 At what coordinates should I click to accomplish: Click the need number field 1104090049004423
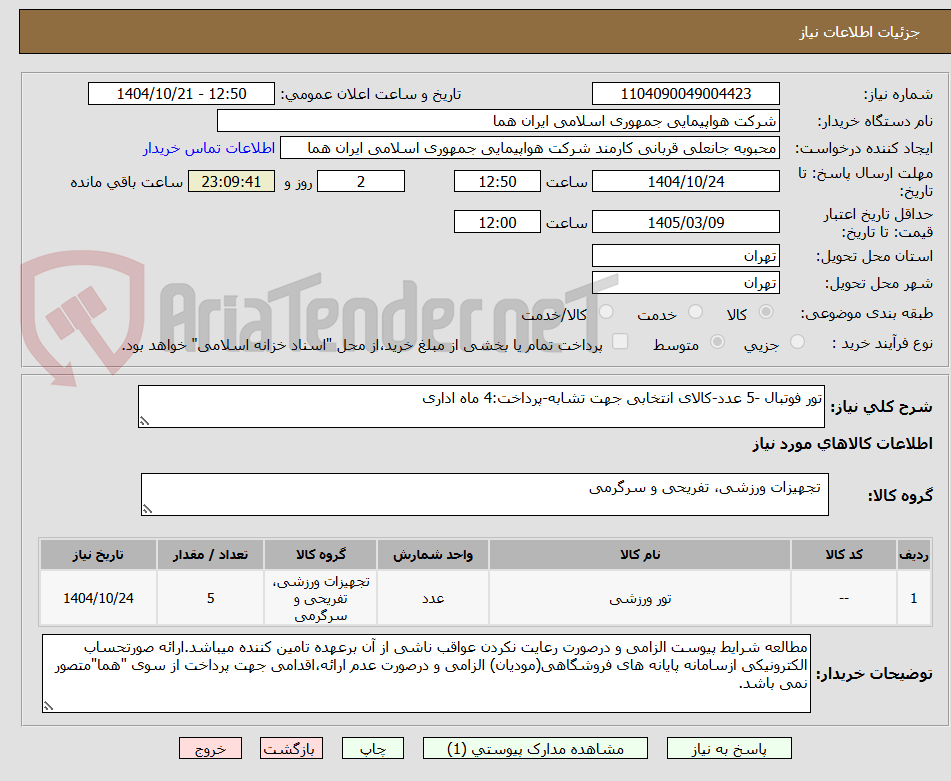point(686,93)
